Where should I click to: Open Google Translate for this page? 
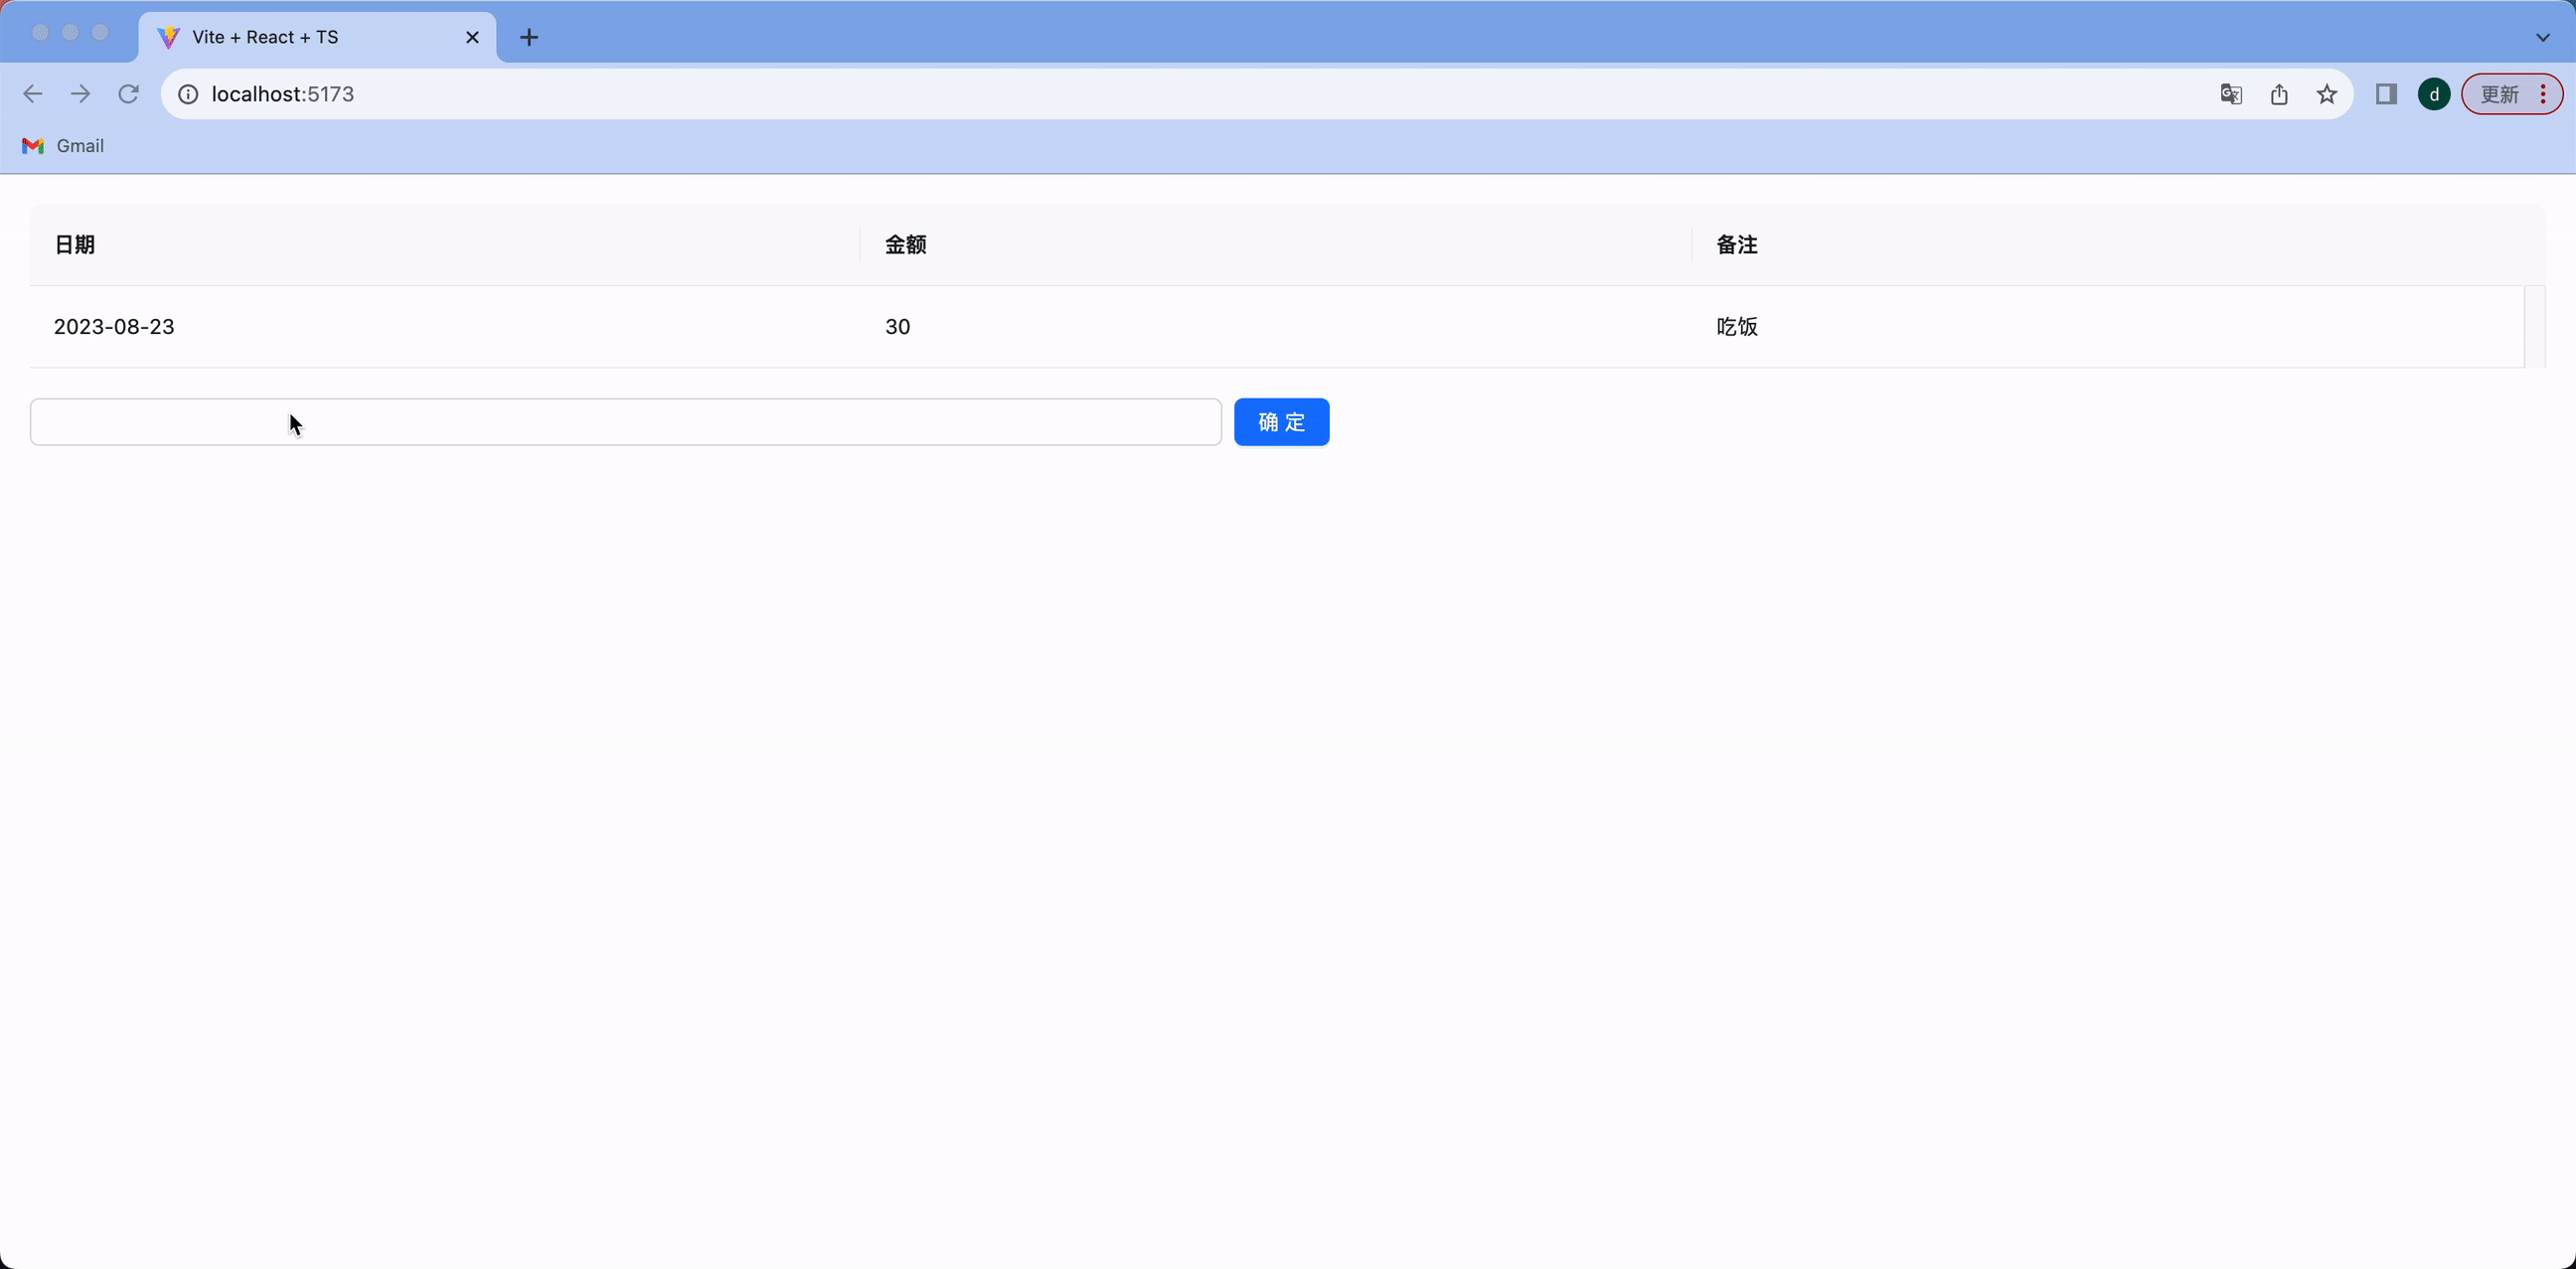[2231, 93]
